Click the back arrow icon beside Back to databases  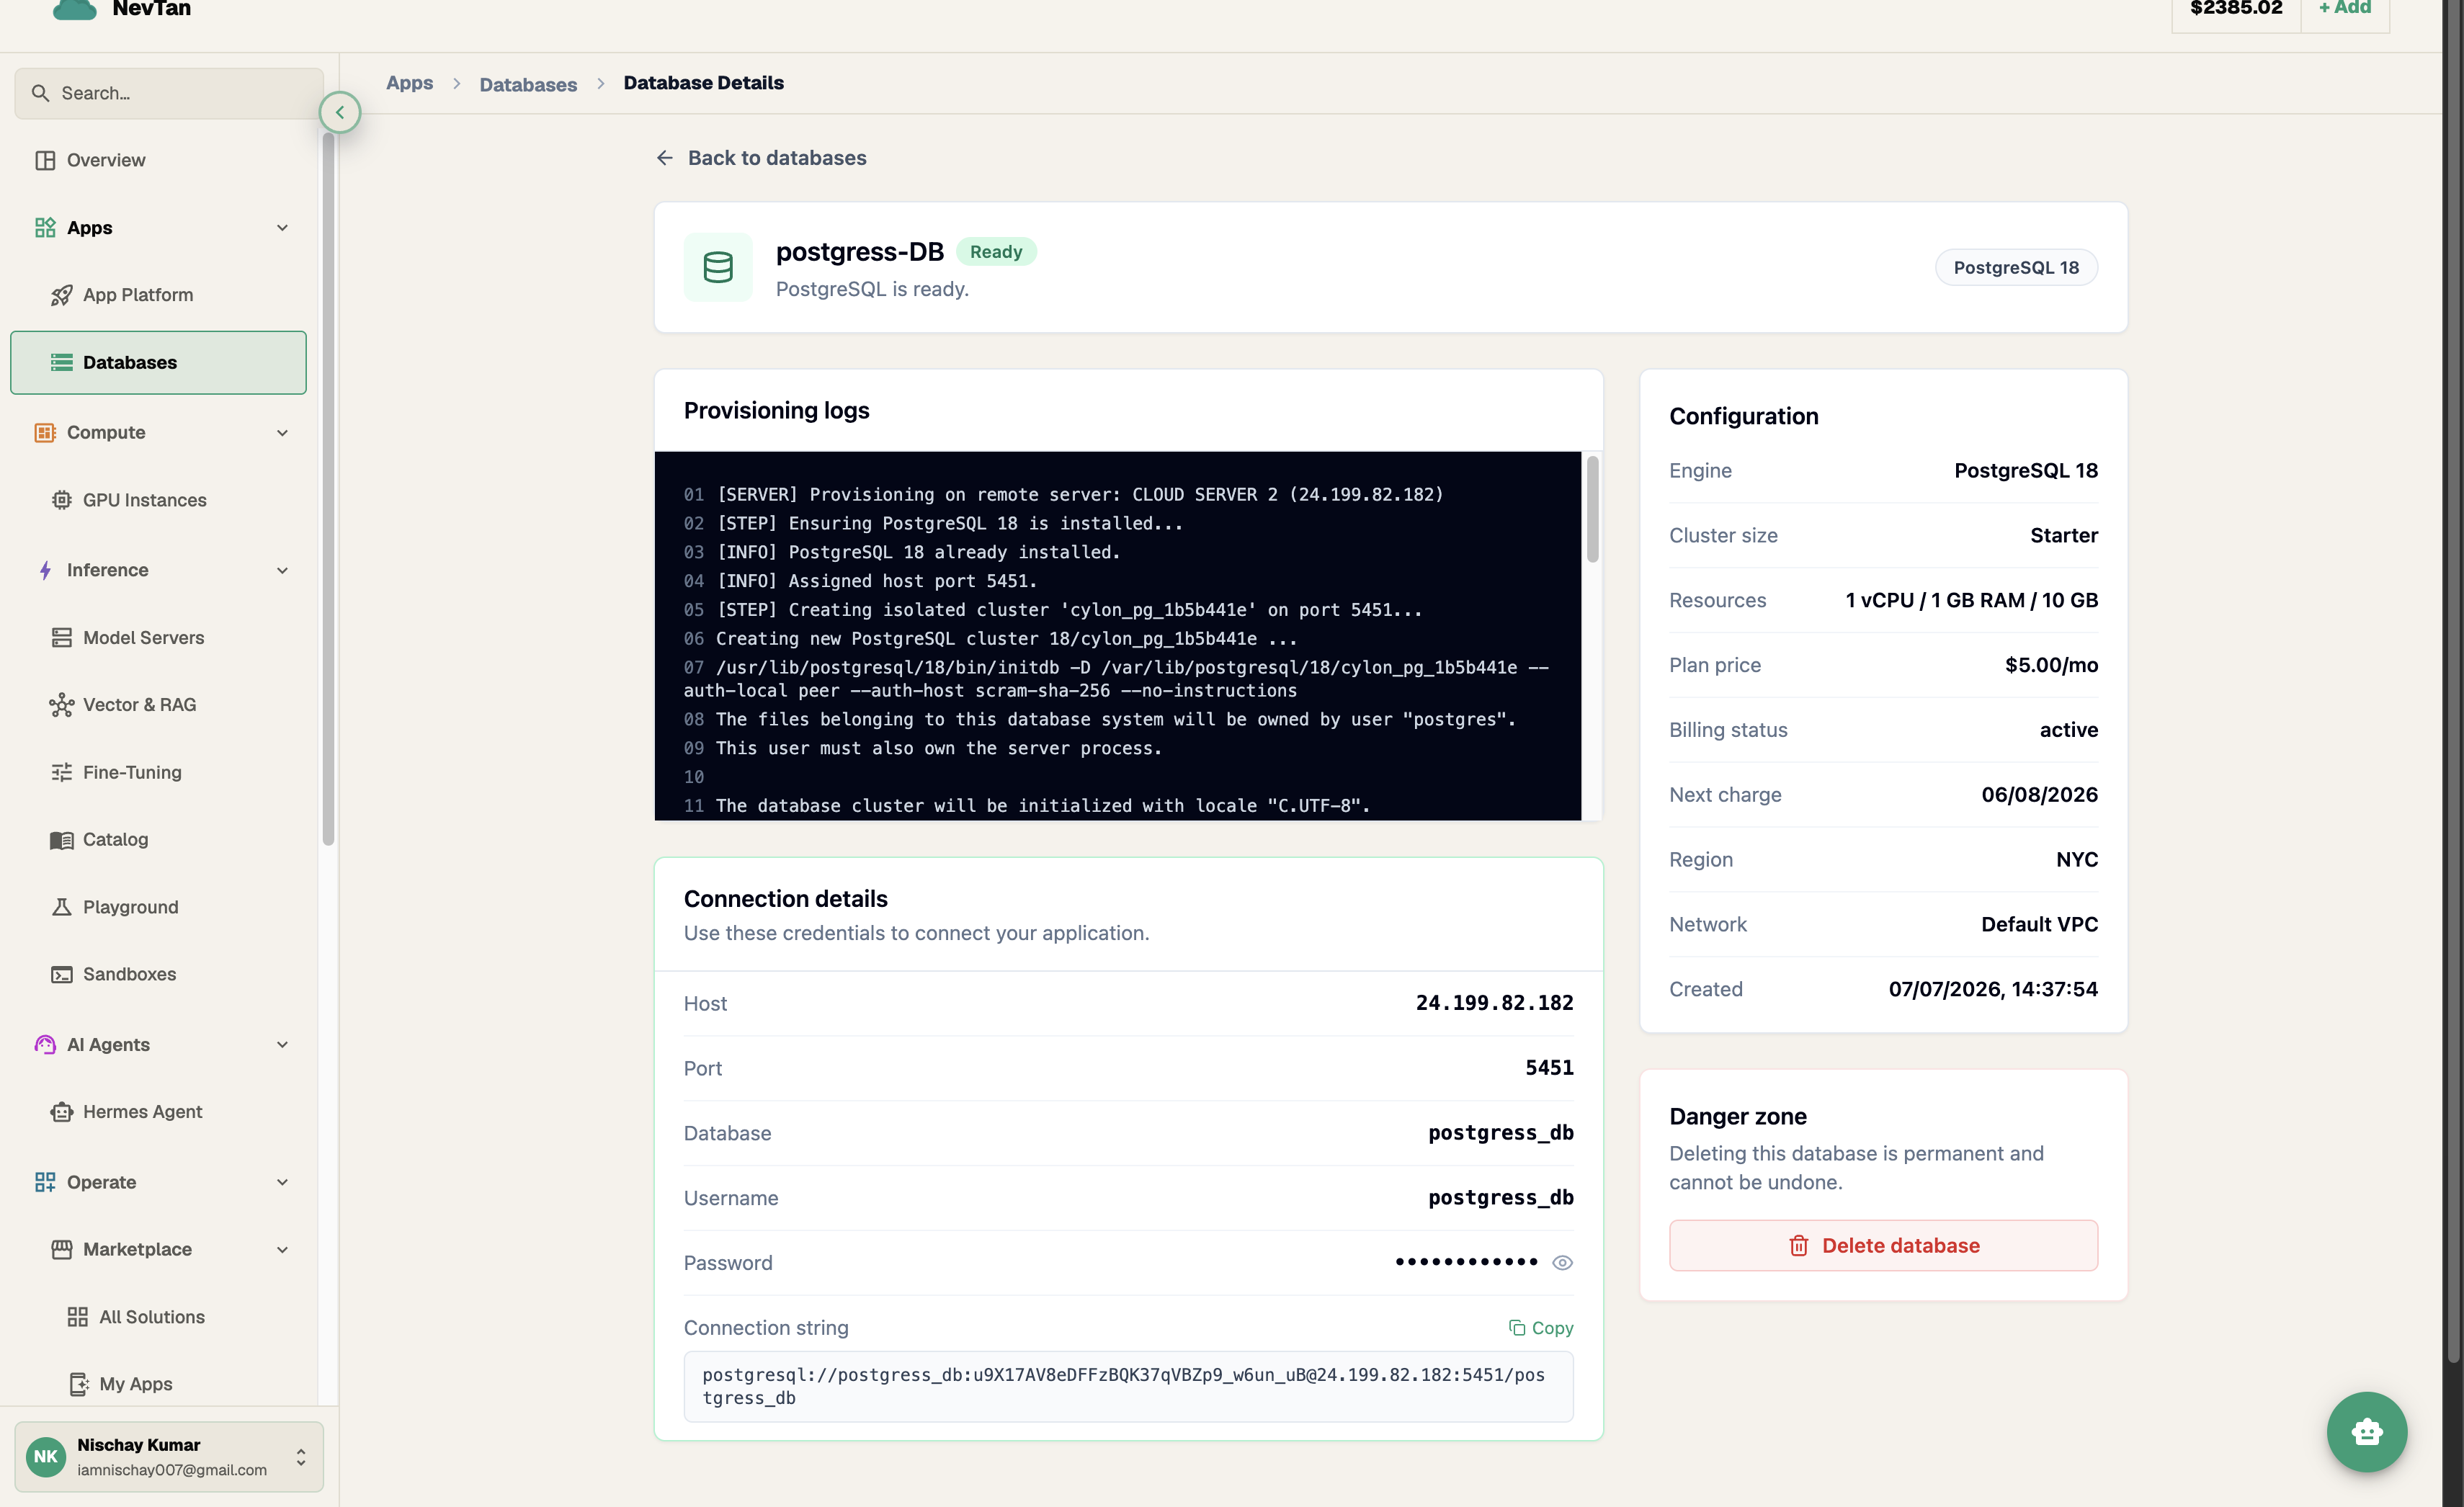pos(665,158)
